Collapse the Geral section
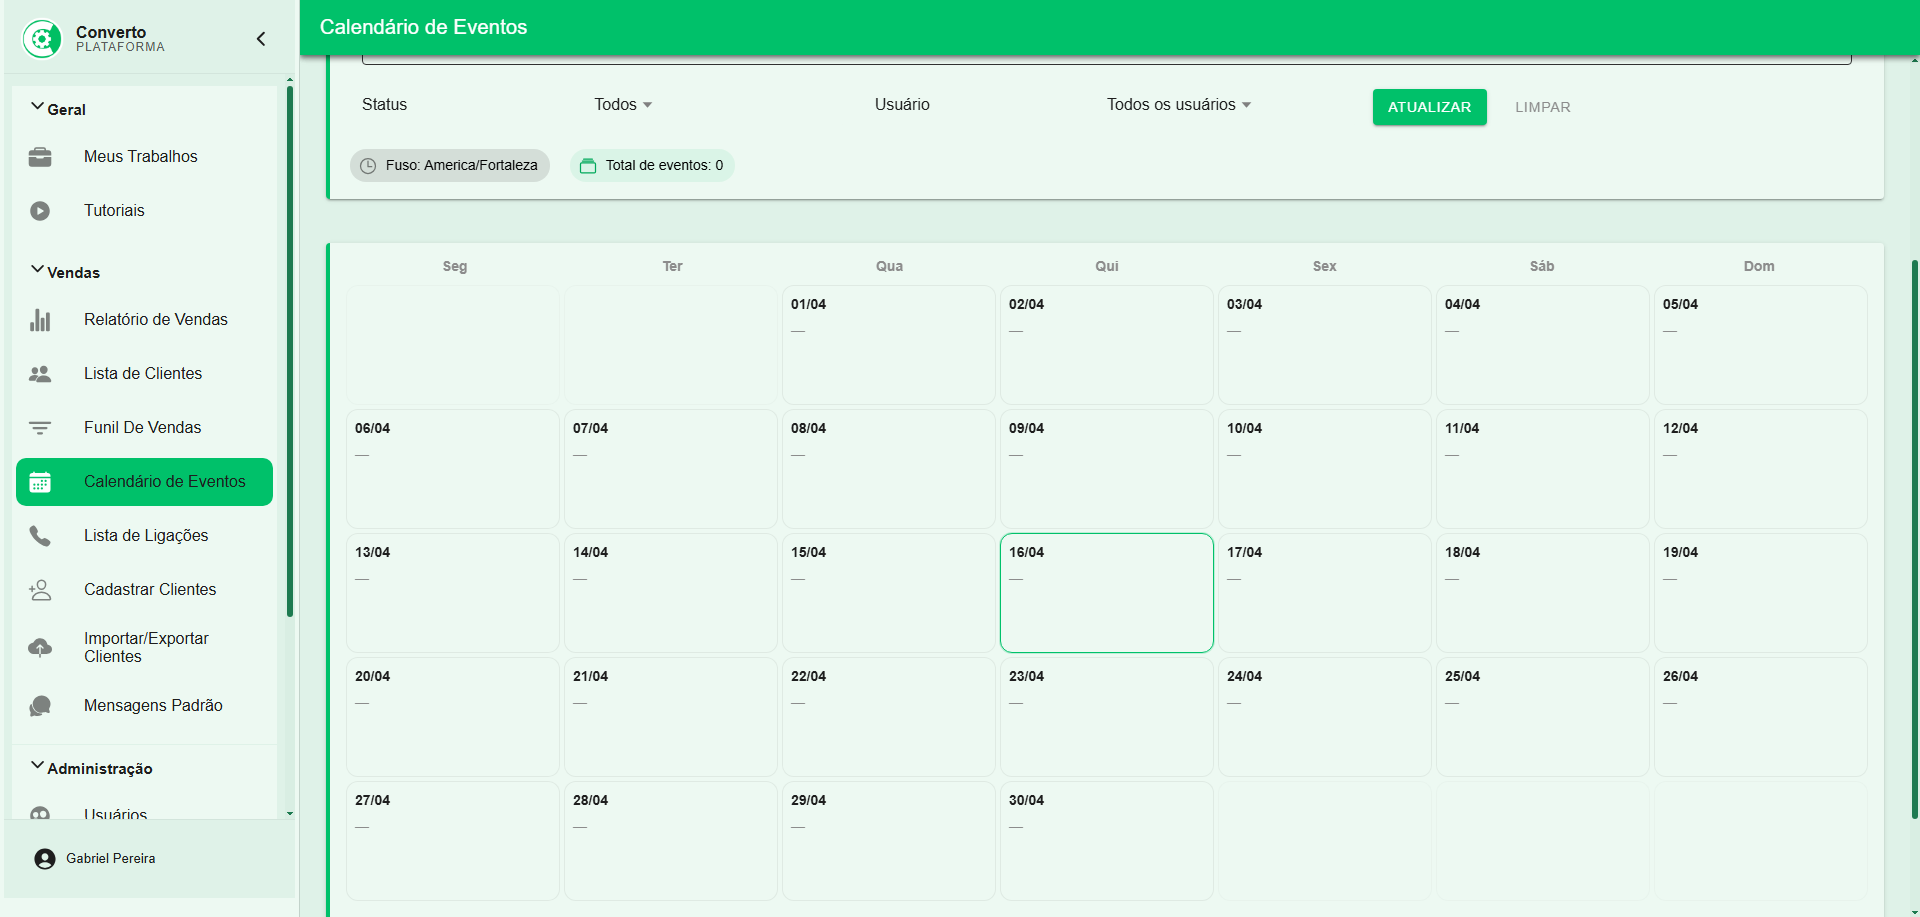 (x=59, y=109)
